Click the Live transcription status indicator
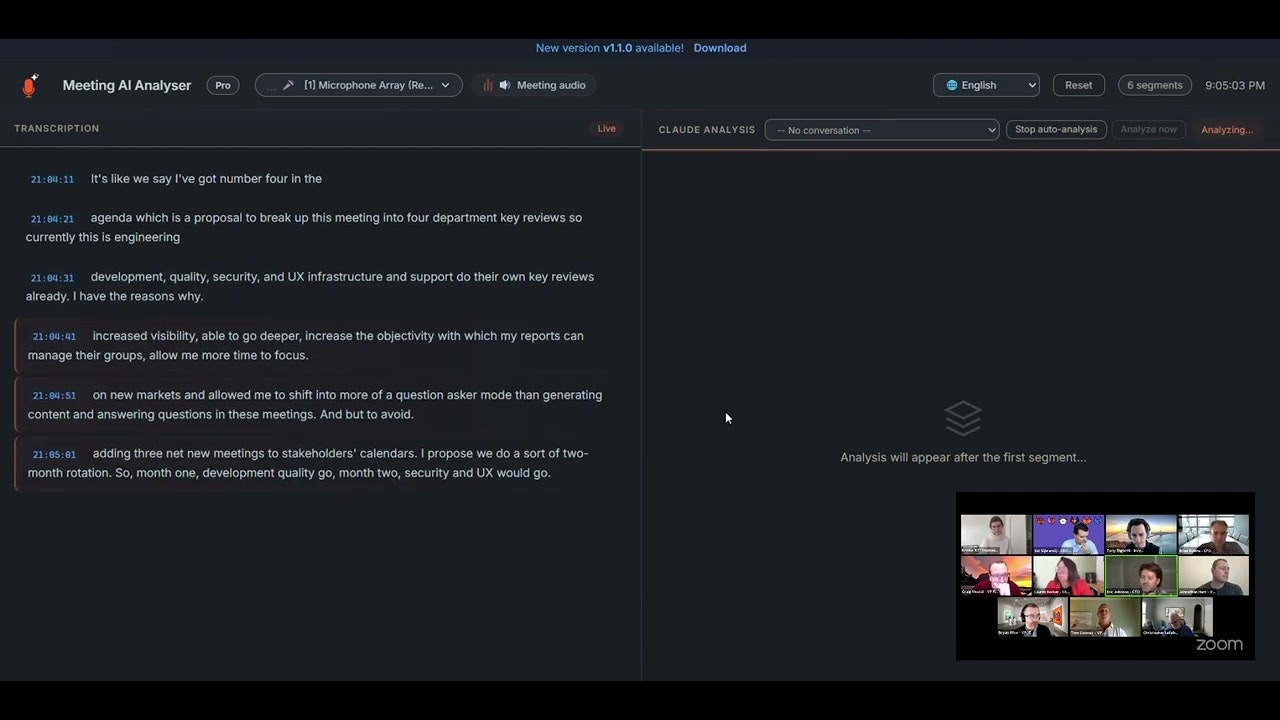1280x720 pixels. pos(606,128)
